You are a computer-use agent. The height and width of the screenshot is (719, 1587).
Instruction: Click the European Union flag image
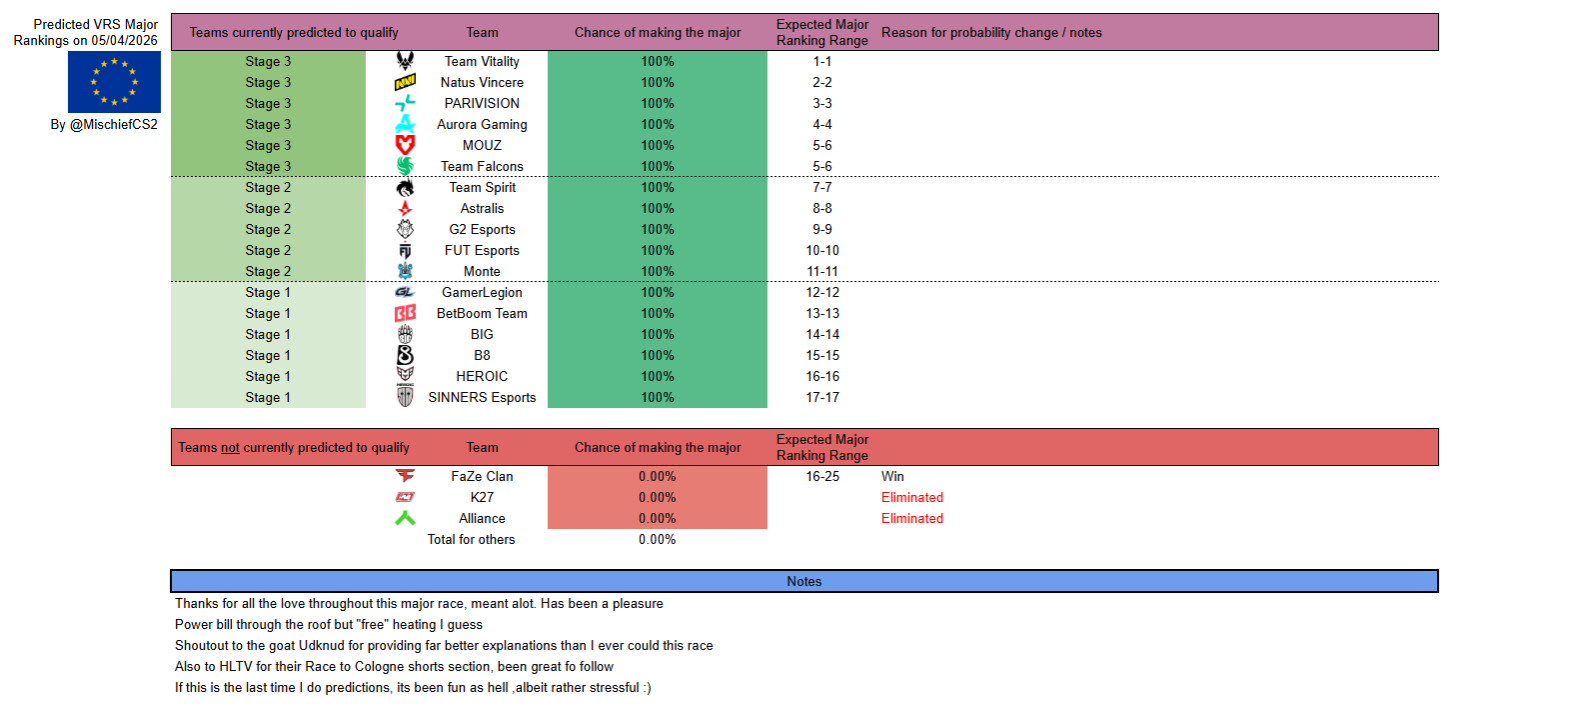coord(114,82)
